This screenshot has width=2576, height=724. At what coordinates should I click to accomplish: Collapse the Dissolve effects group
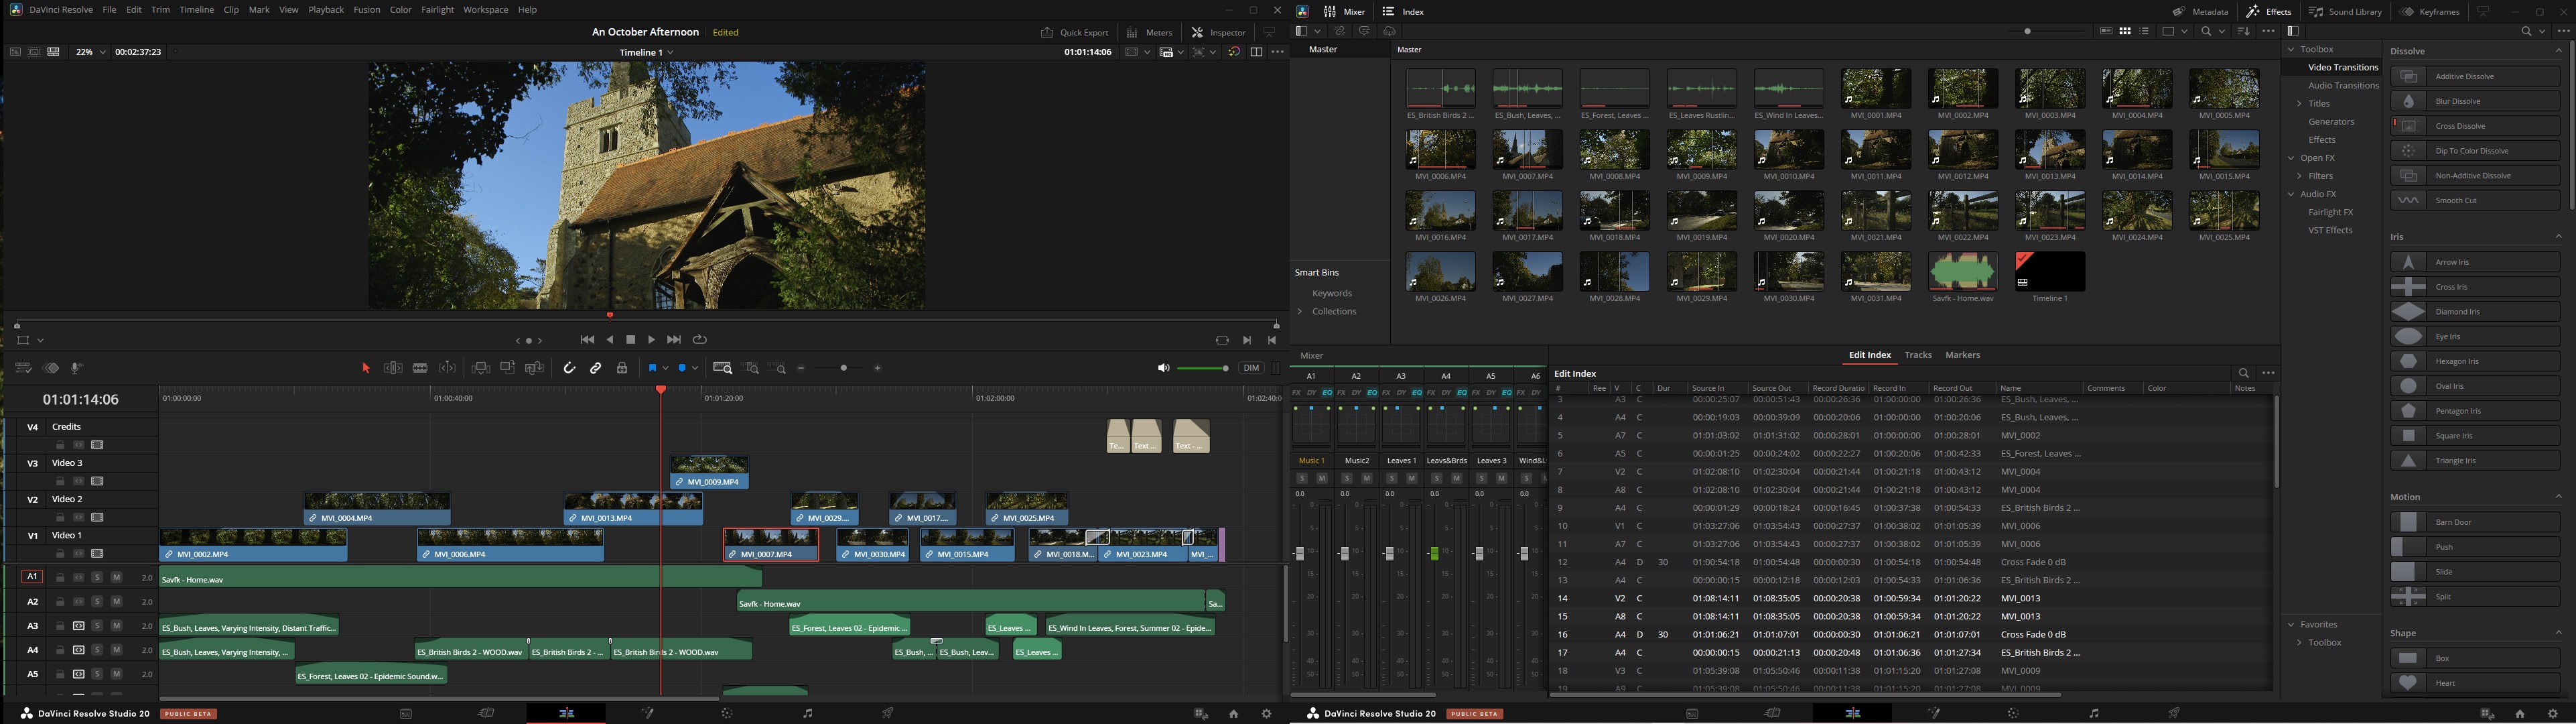pos(2559,51)
